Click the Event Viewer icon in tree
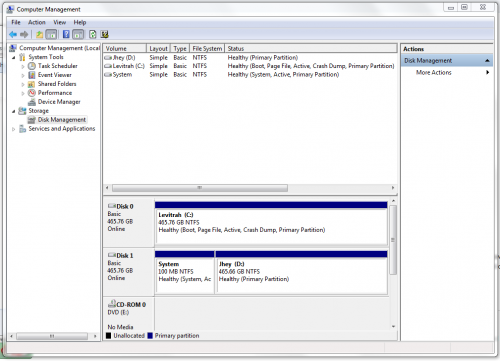This screenshot has width=500, height=361. pos(32,75)
